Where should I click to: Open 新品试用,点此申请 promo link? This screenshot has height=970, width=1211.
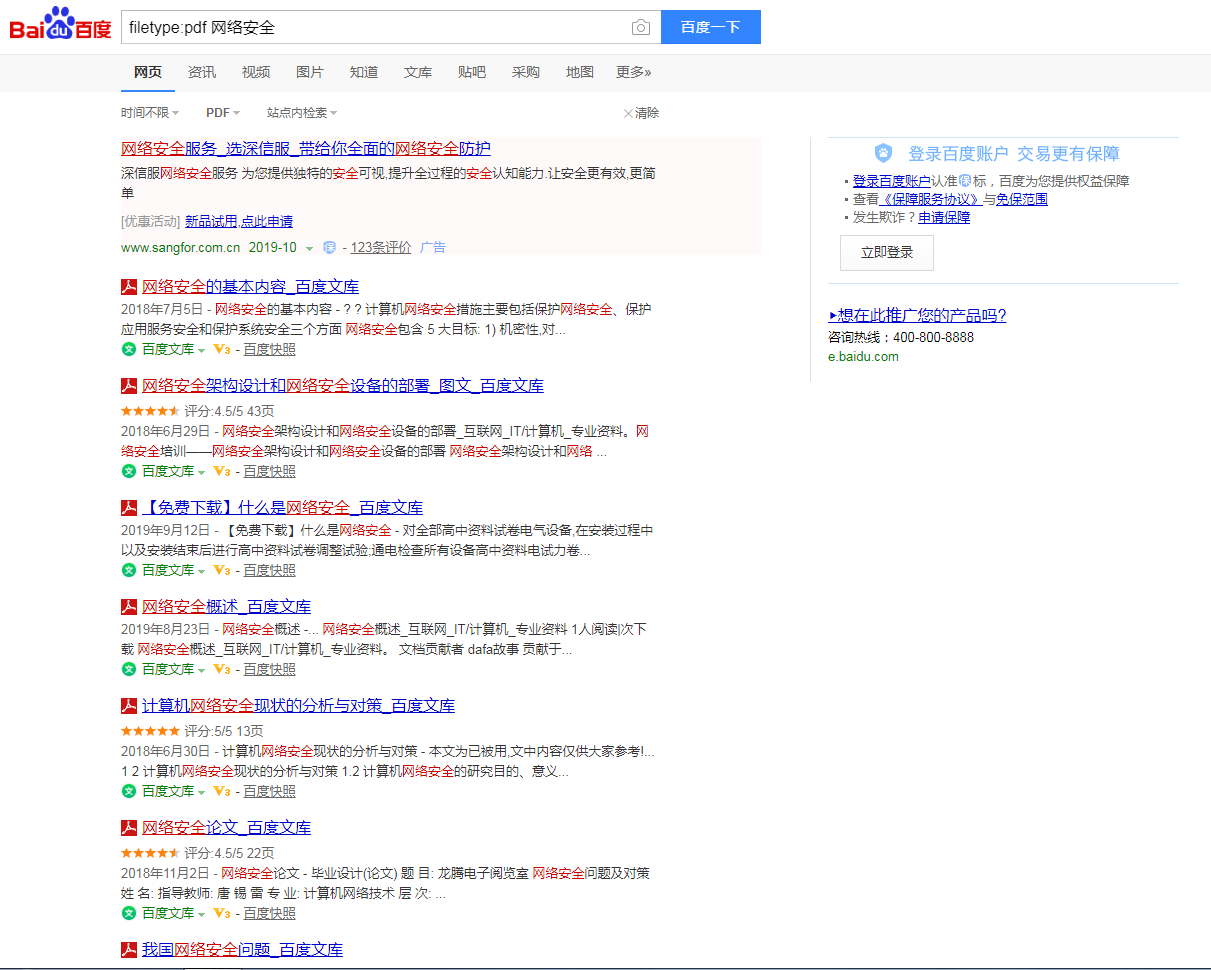[x=239, y=221]
